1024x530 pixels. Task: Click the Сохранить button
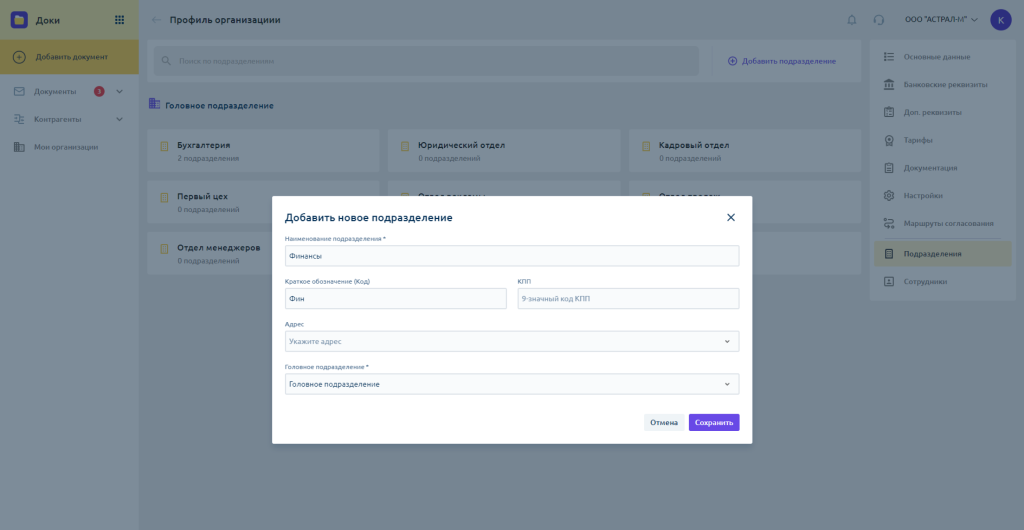(x=713, y=422)
